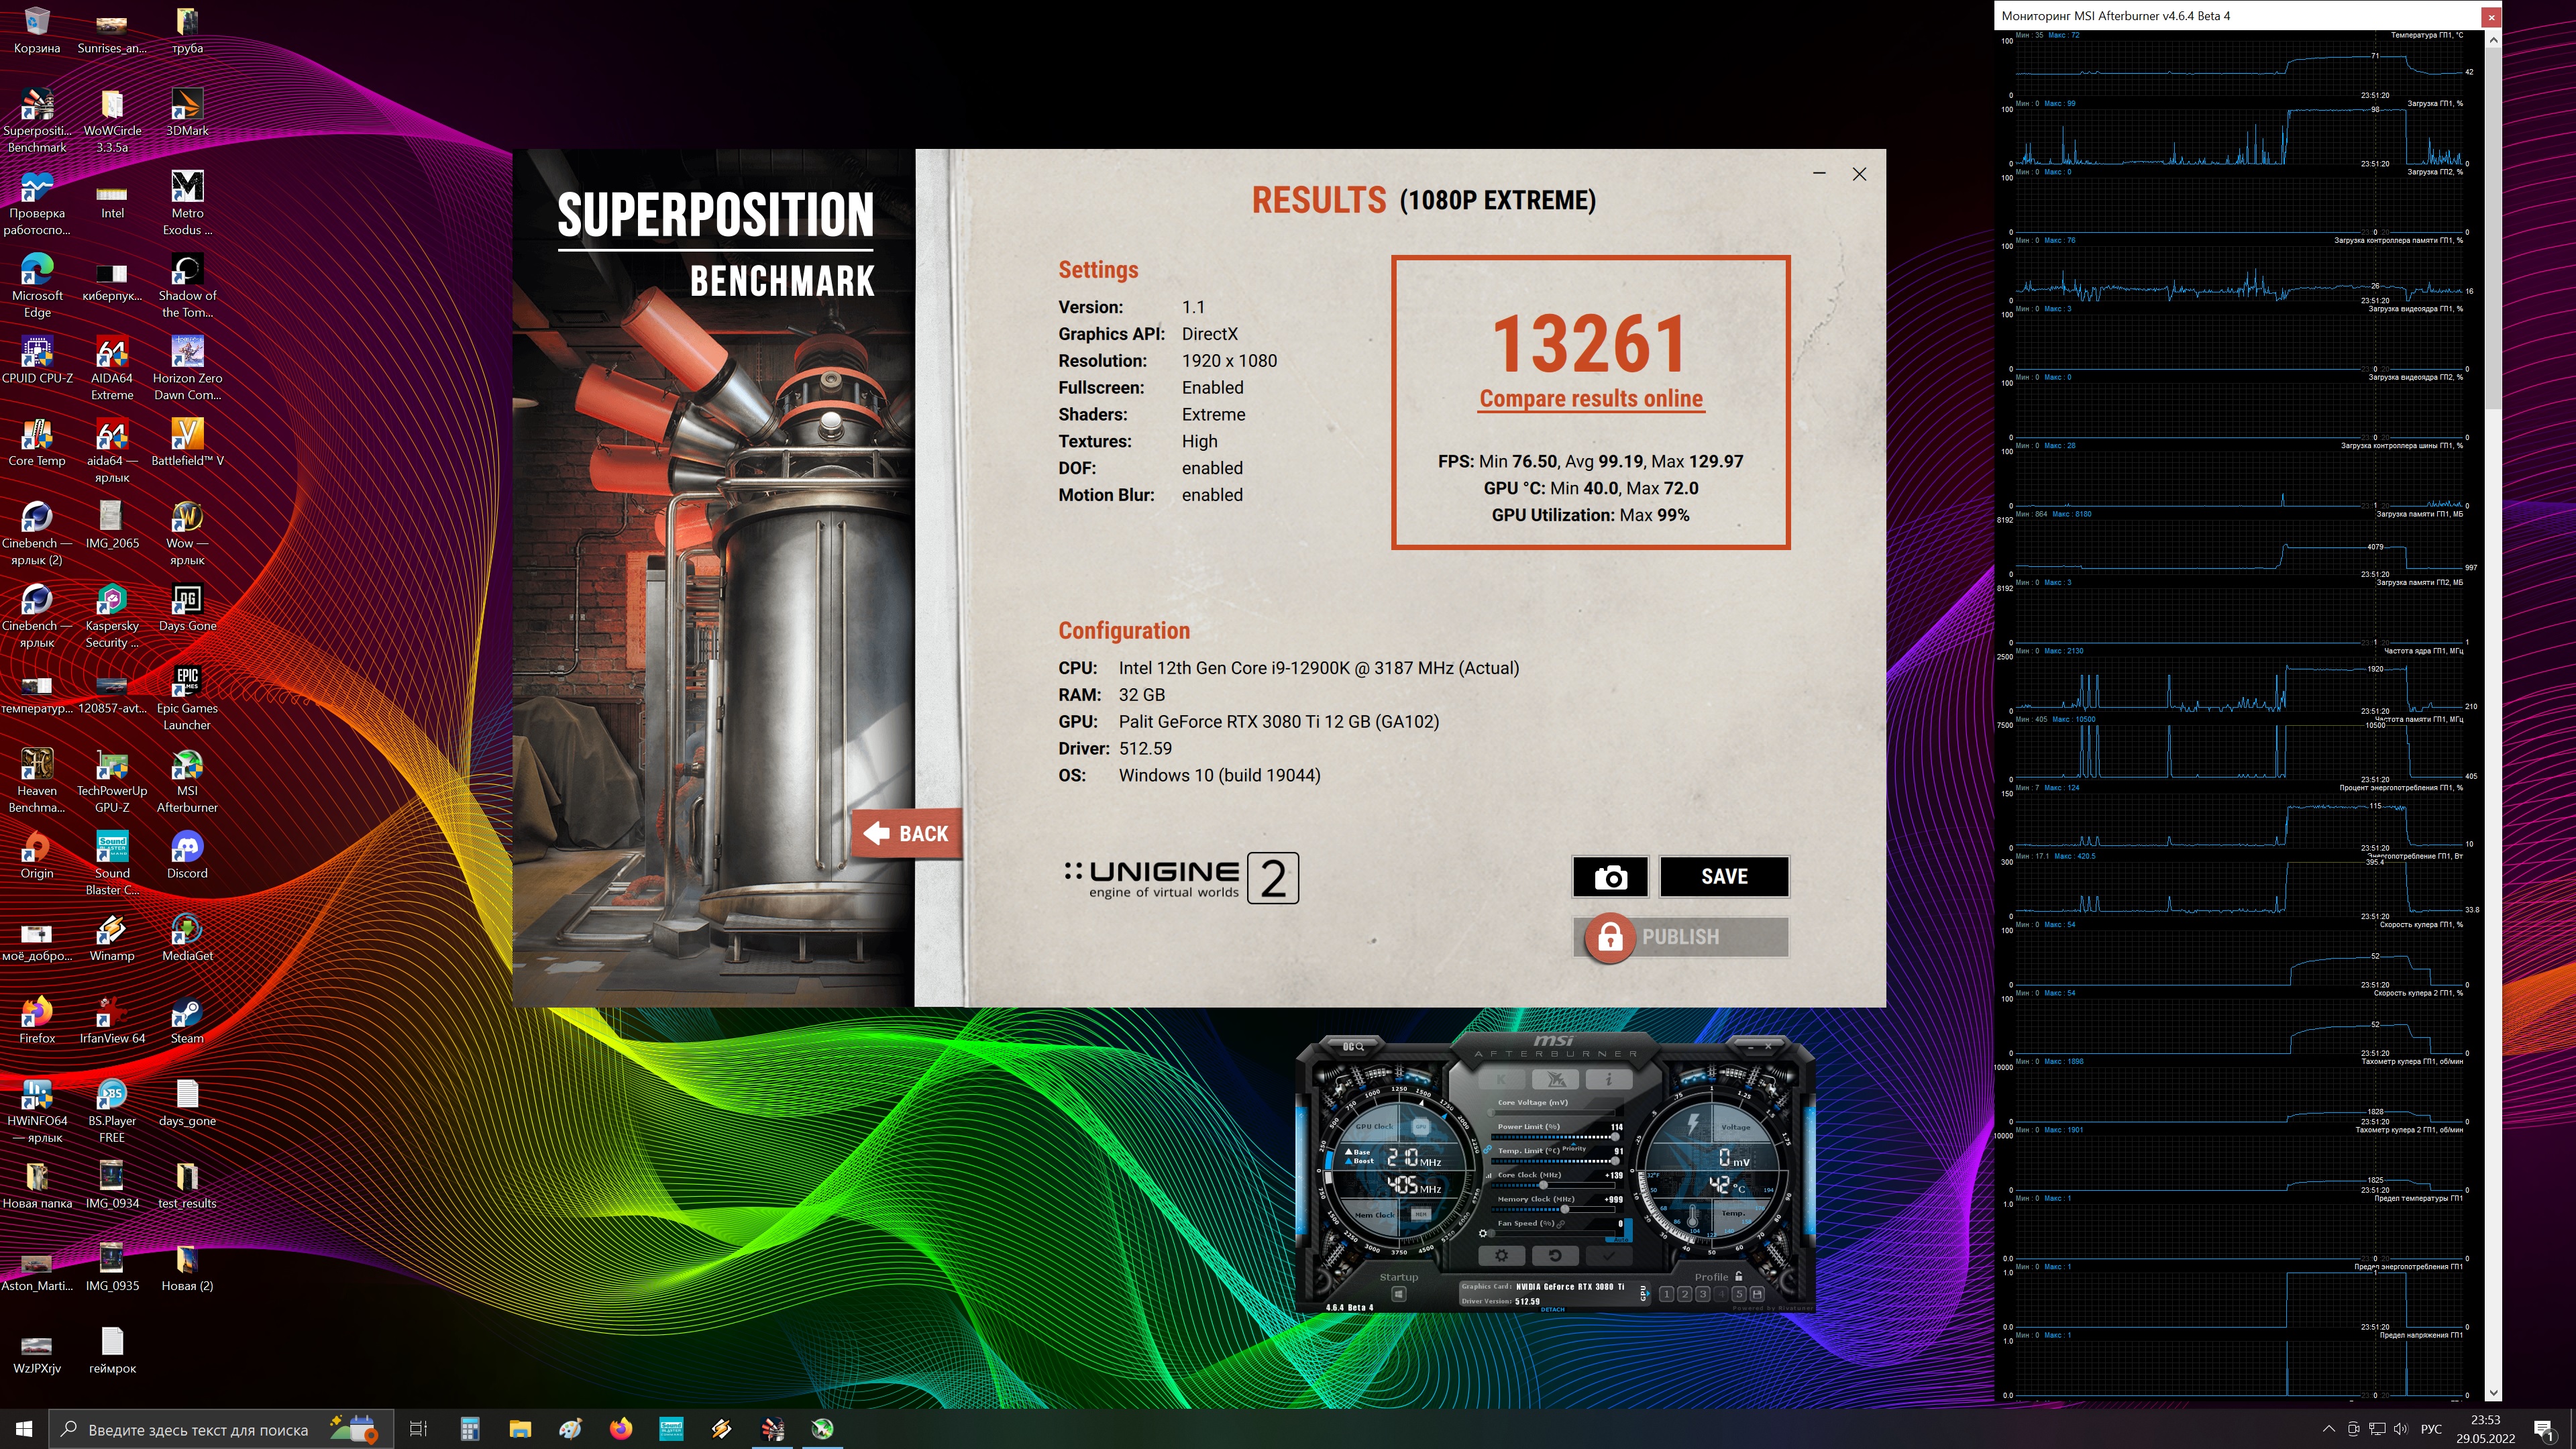
Task: Click the SAVE results button
Action: coord(1725,877)
